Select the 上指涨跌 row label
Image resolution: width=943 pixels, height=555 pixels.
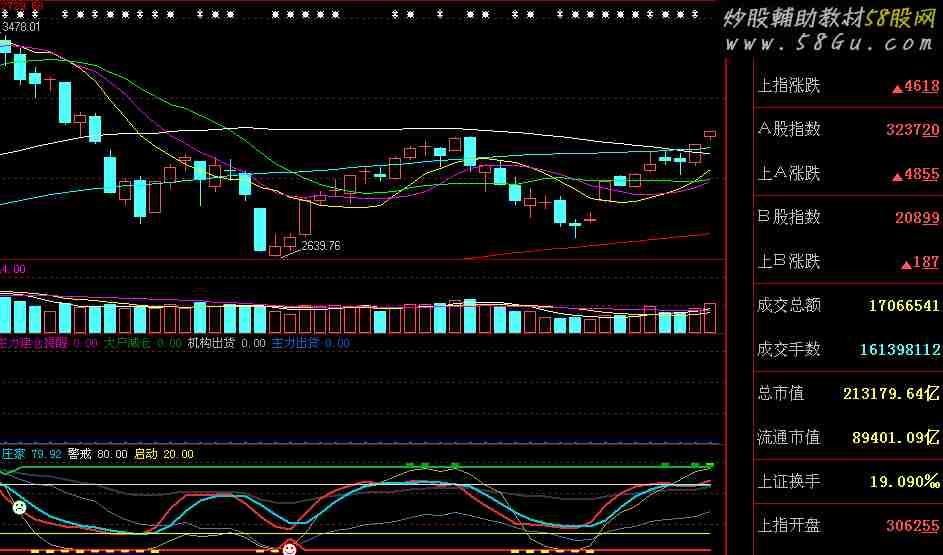[788, 85]
